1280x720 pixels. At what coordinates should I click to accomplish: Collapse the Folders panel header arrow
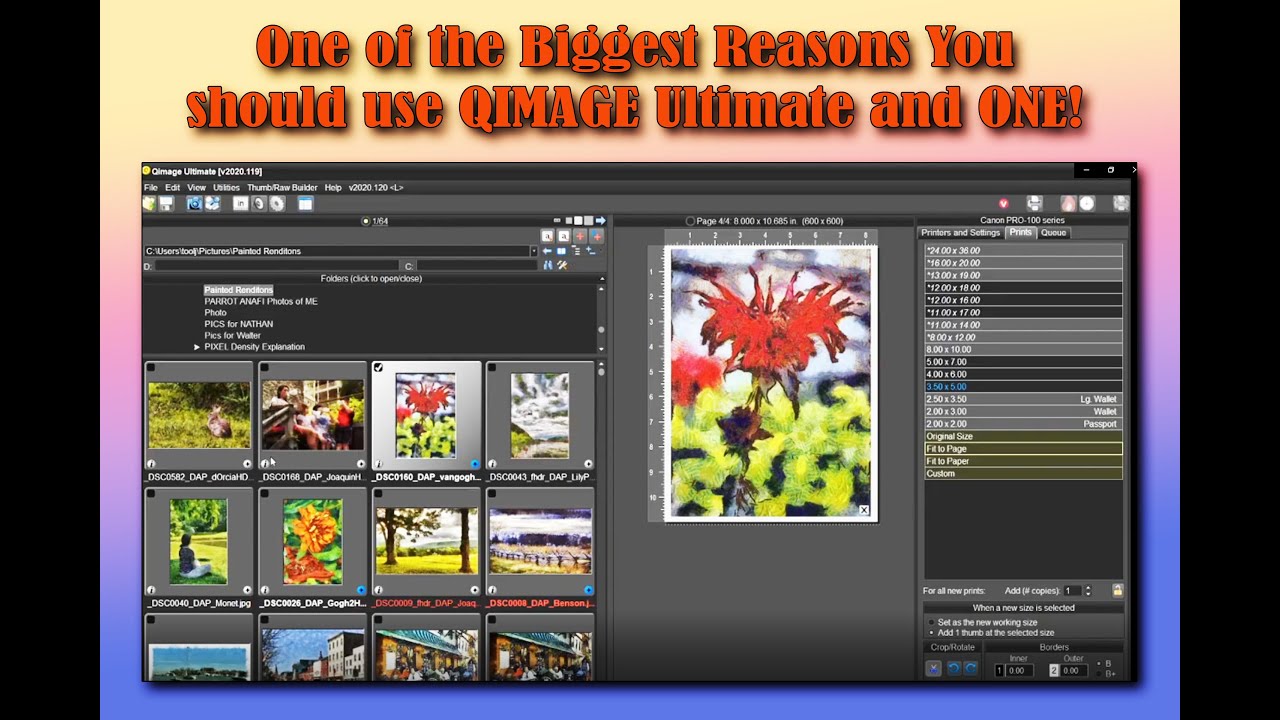click(602, 279)
